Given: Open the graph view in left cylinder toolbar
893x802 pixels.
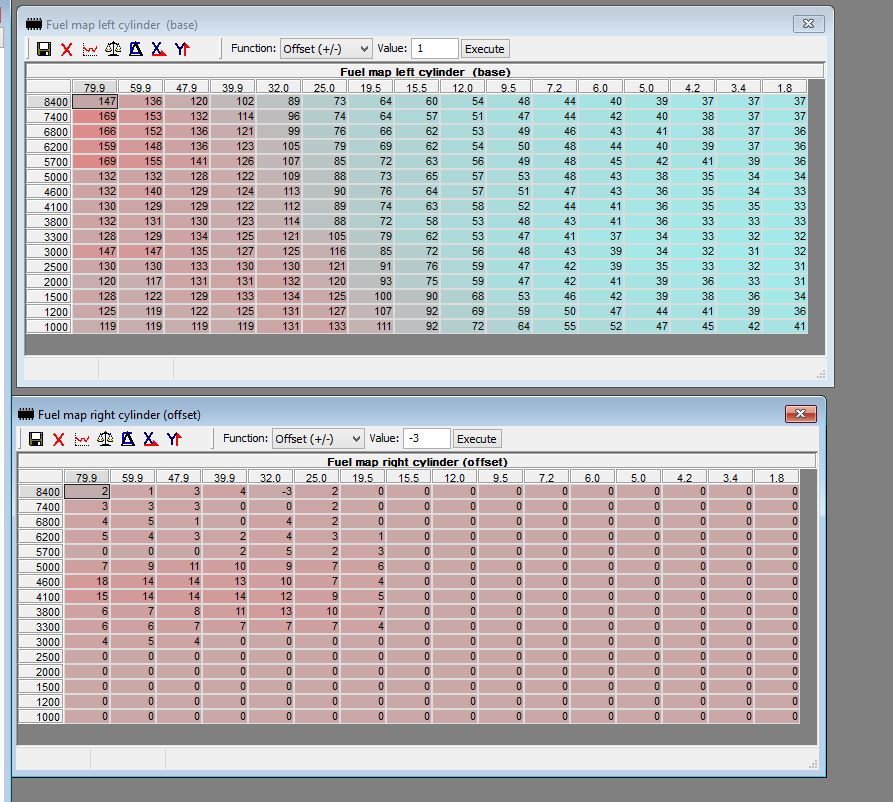Looking at the screenshot, I should click(90, 50).
